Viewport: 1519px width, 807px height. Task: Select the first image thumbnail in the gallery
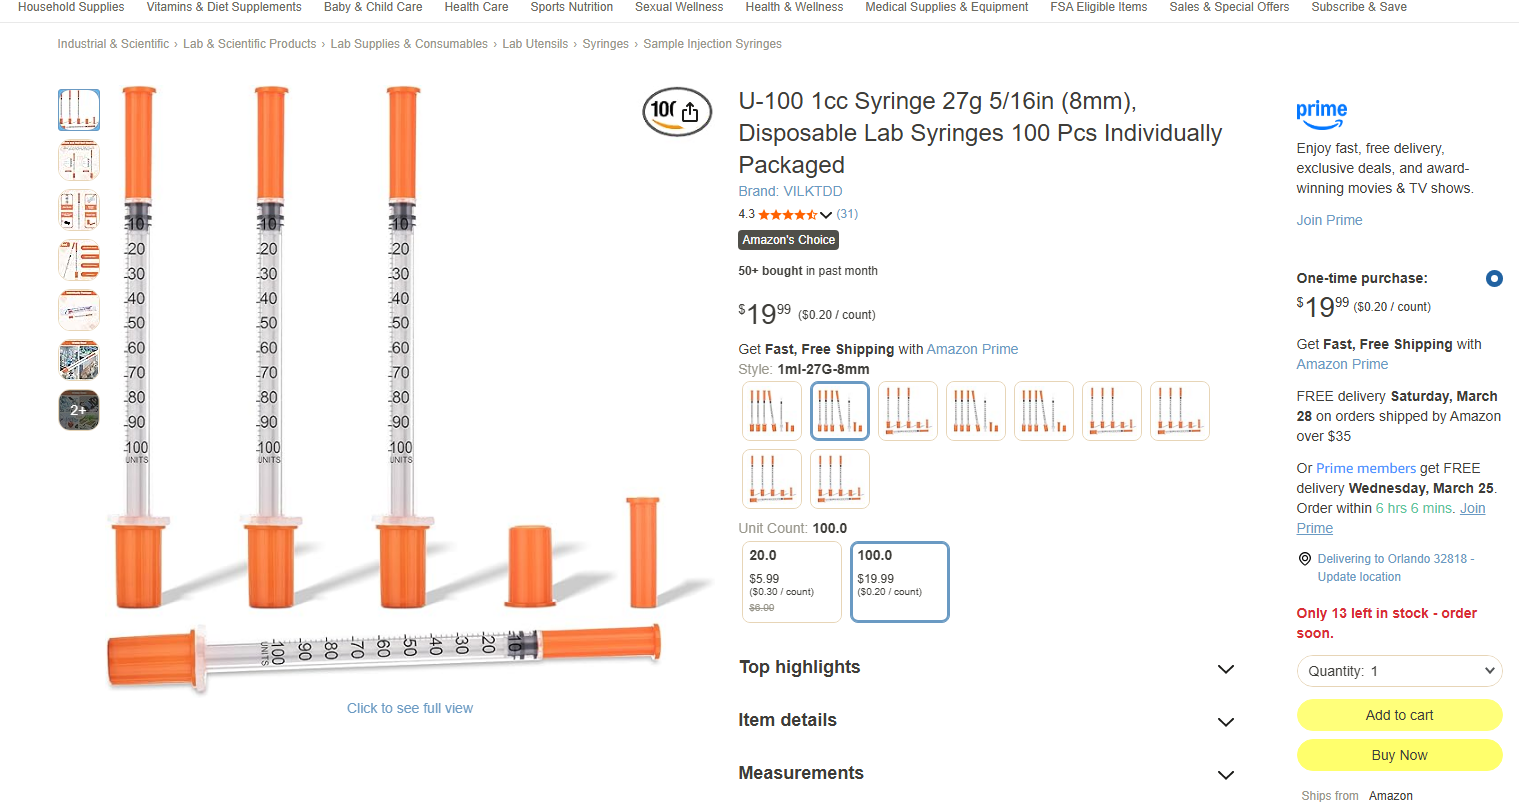click(79, 110)
